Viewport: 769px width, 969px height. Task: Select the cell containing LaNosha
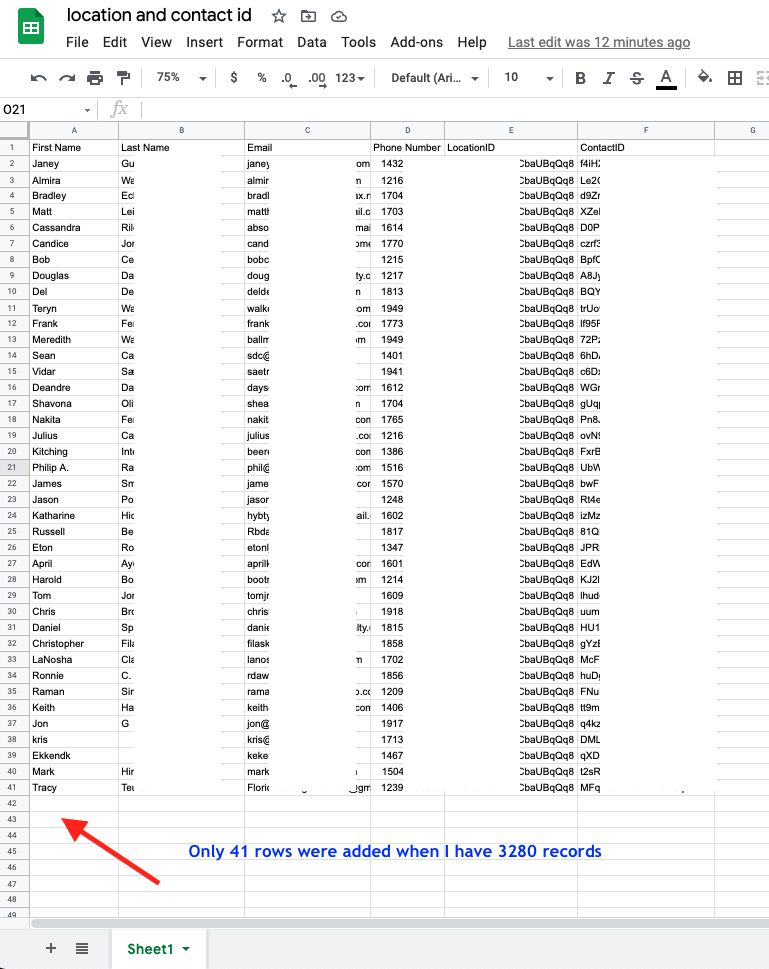click(x=74, y=659)
